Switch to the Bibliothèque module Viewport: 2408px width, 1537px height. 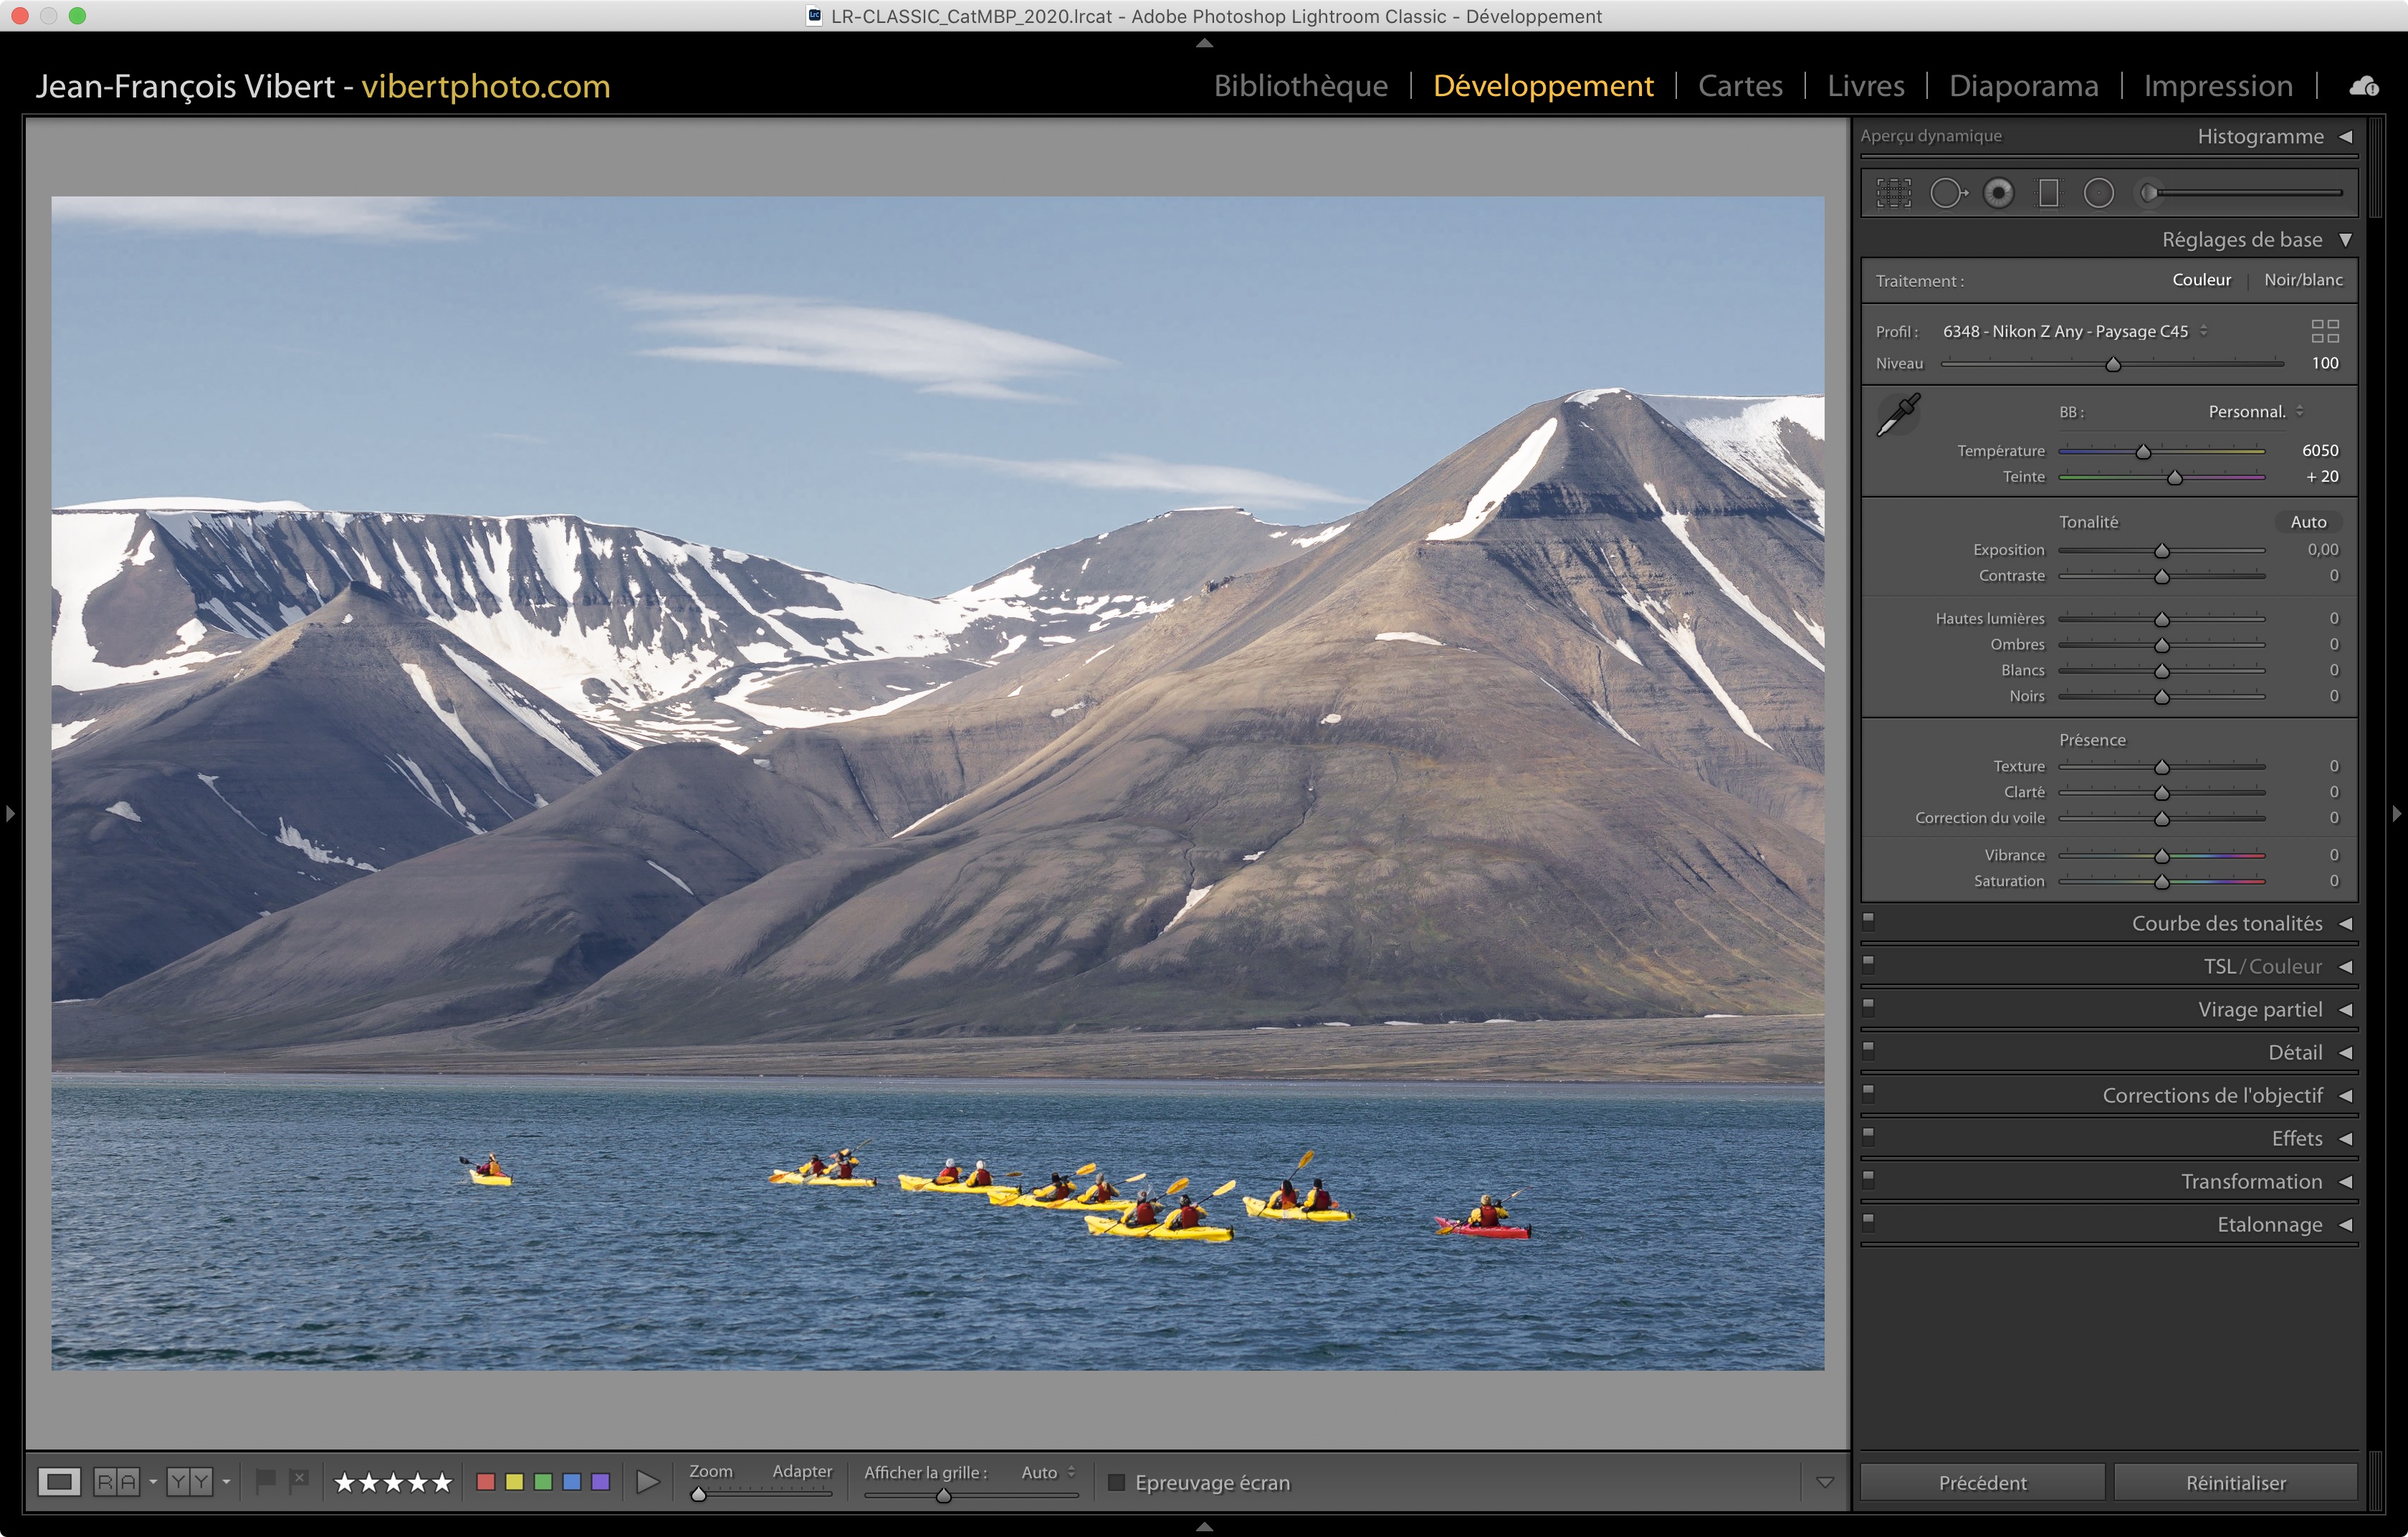click(1300, 86)
